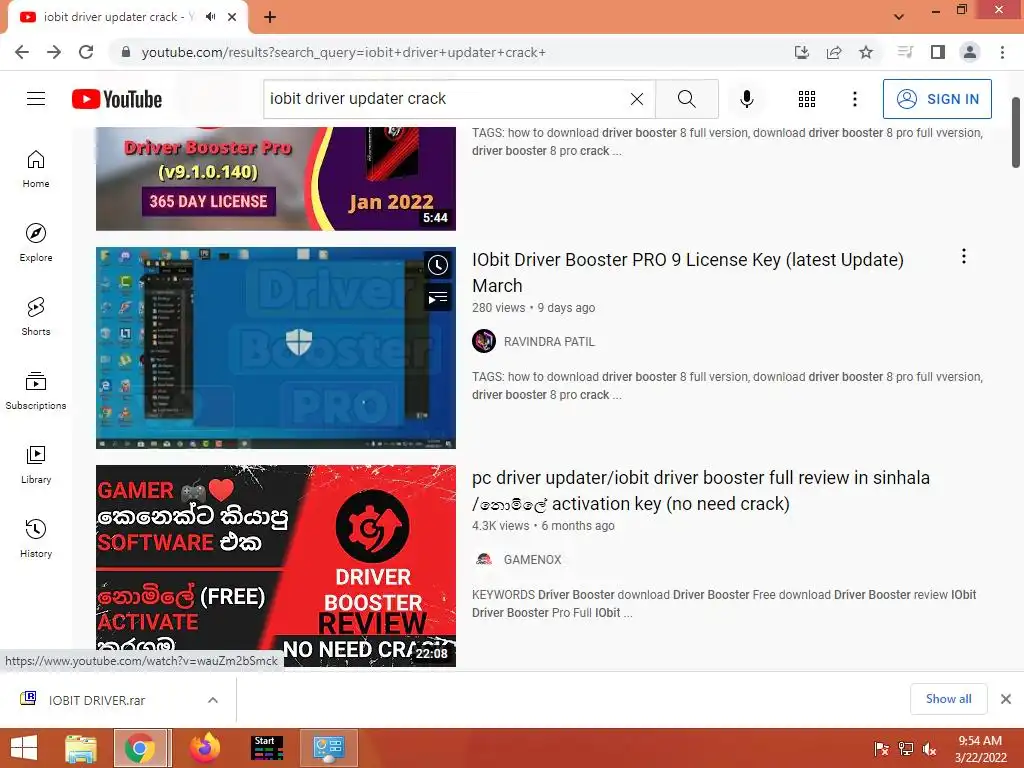This screenshot has height=768, width=1024.
Task: Open the Start tiles app on taskbar
Action: click(267, 748)
